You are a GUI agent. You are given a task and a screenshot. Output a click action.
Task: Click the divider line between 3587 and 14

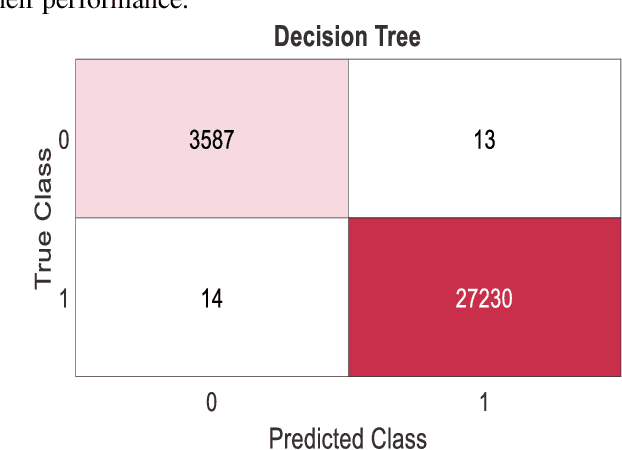pos(212,218)
